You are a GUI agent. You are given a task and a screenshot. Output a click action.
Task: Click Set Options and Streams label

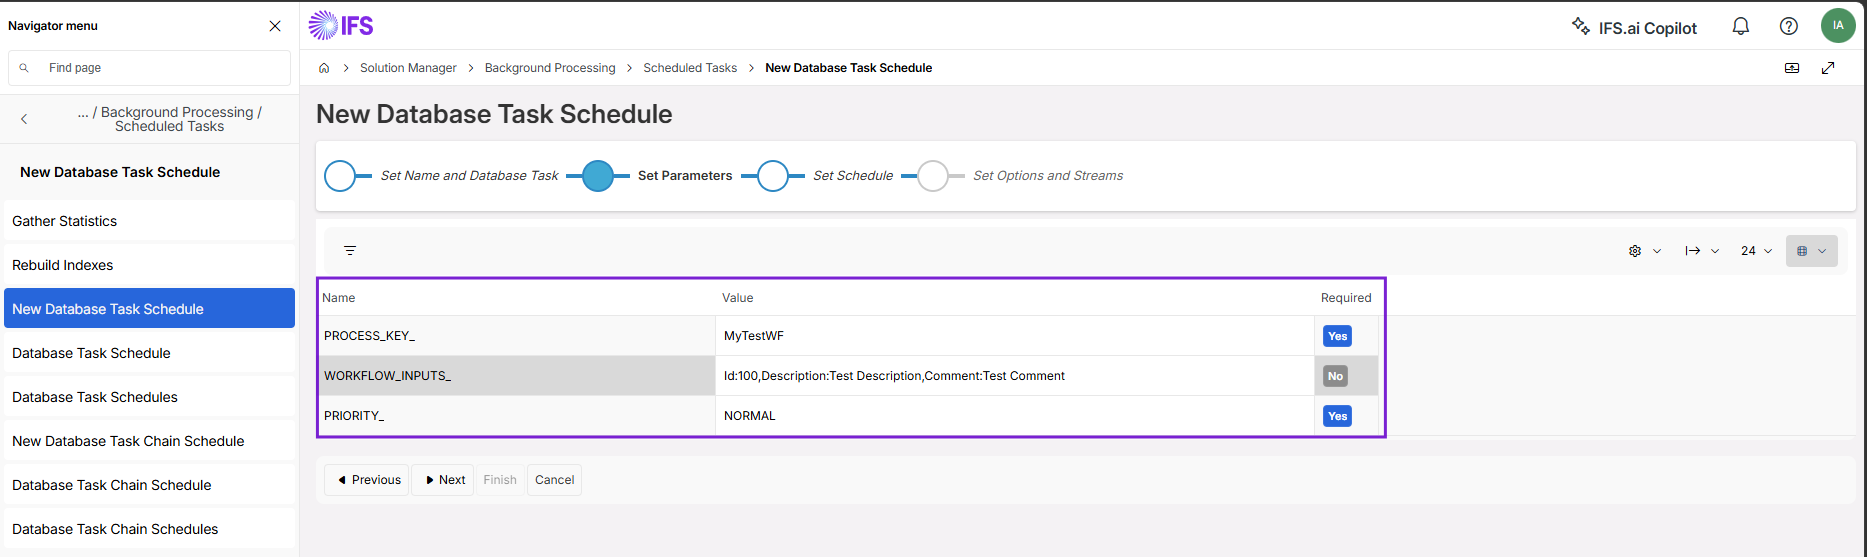pos(1048,176)
